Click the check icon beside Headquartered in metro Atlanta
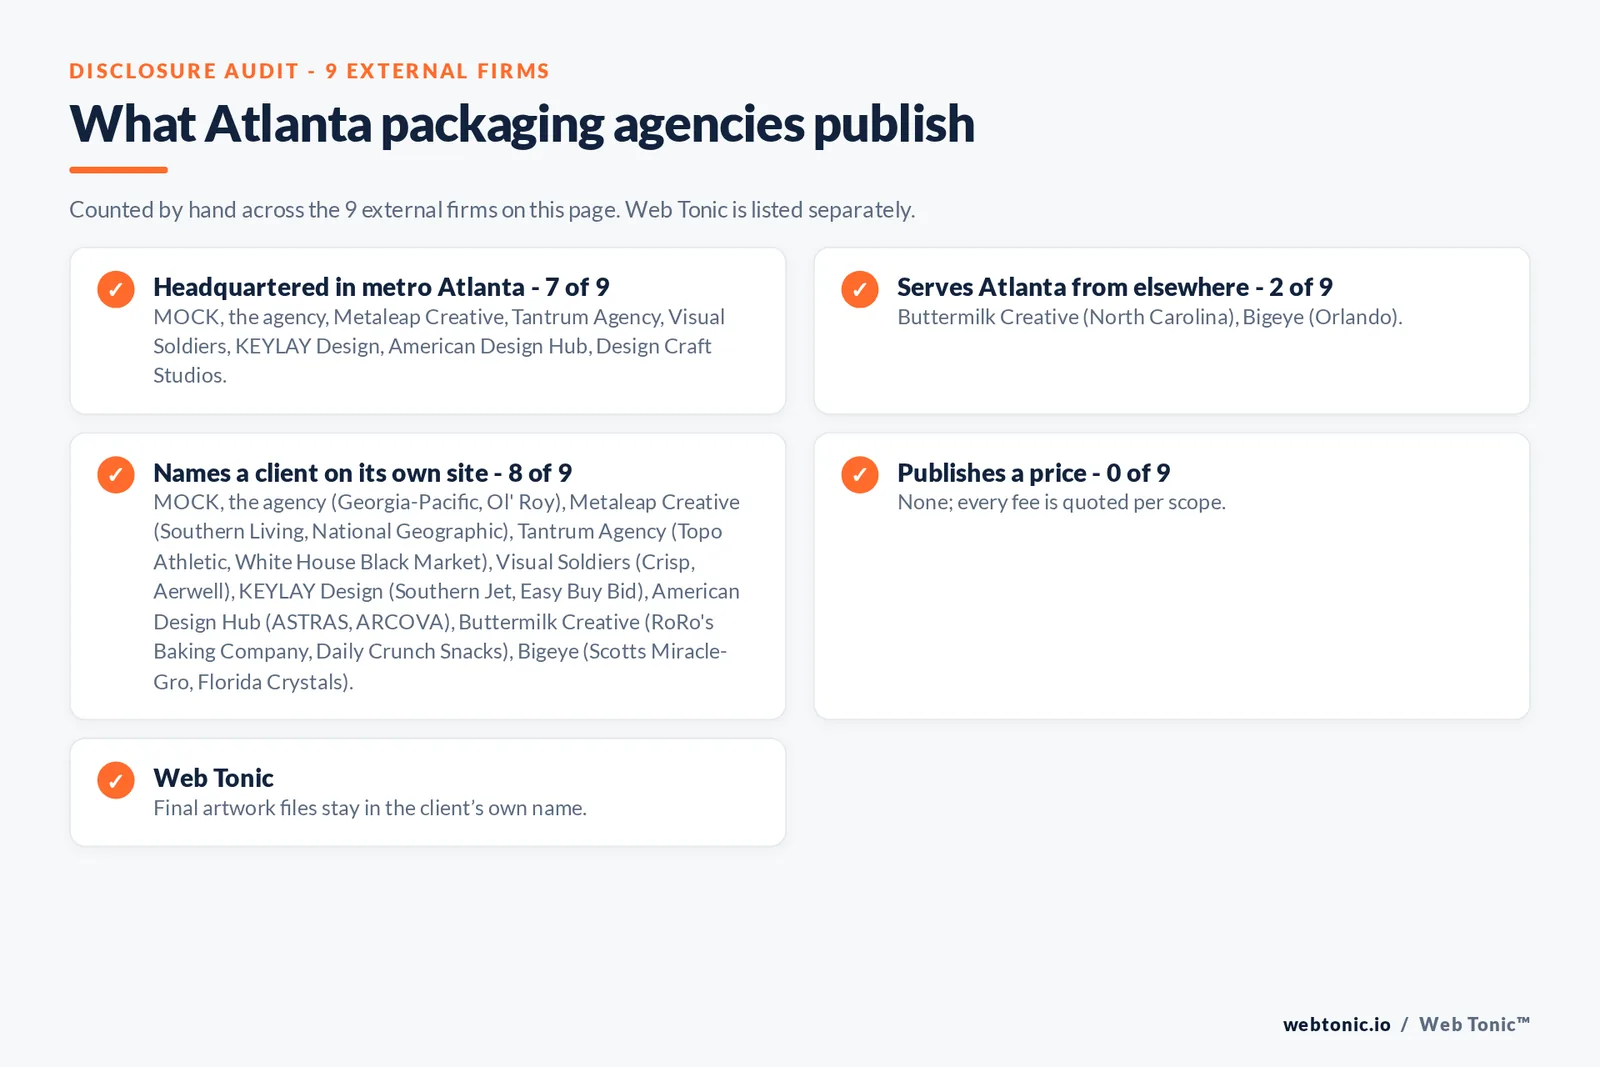The width and height of the screenshot is (1600, 1067). (x=116, y=289)
